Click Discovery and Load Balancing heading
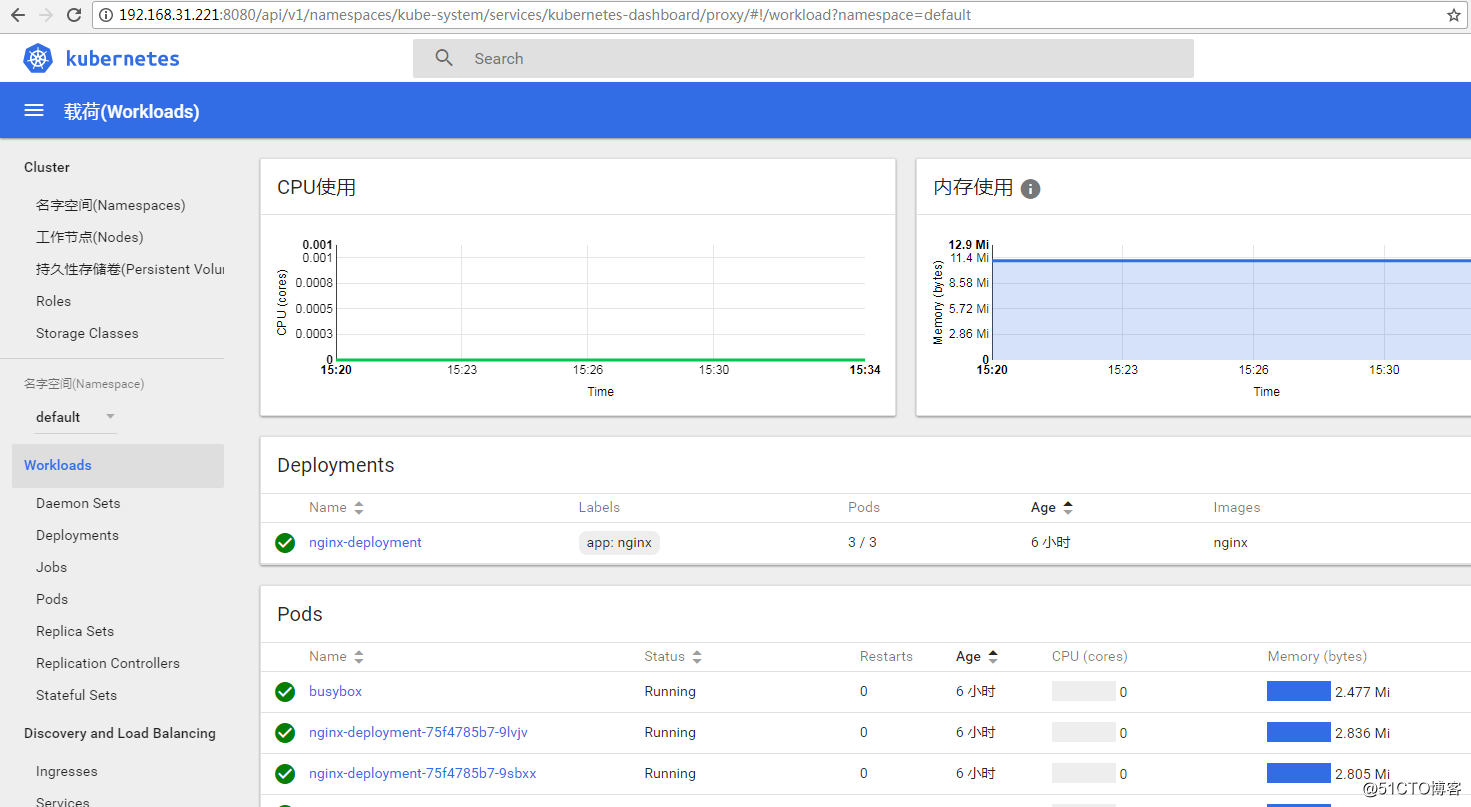 tap(120, 733)
